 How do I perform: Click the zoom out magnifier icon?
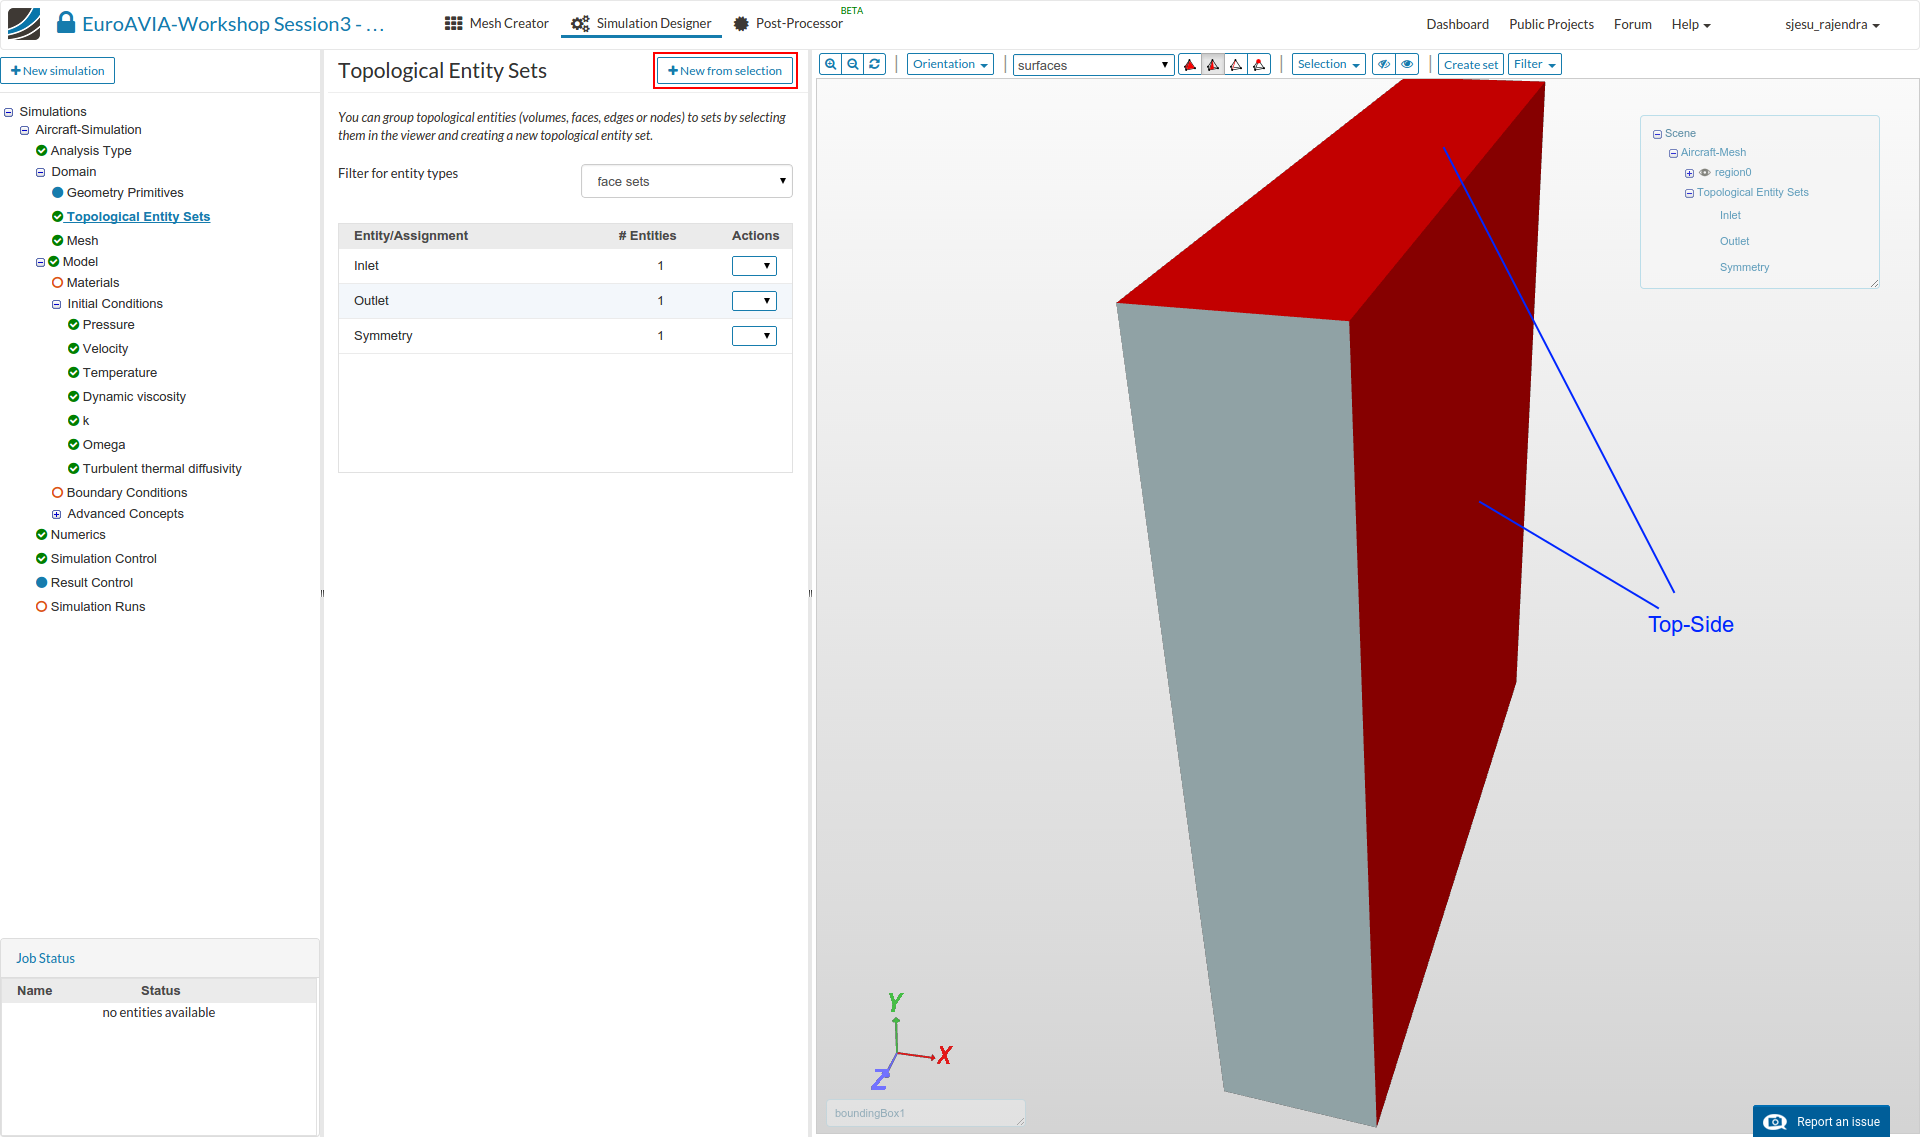pos(853,64)
